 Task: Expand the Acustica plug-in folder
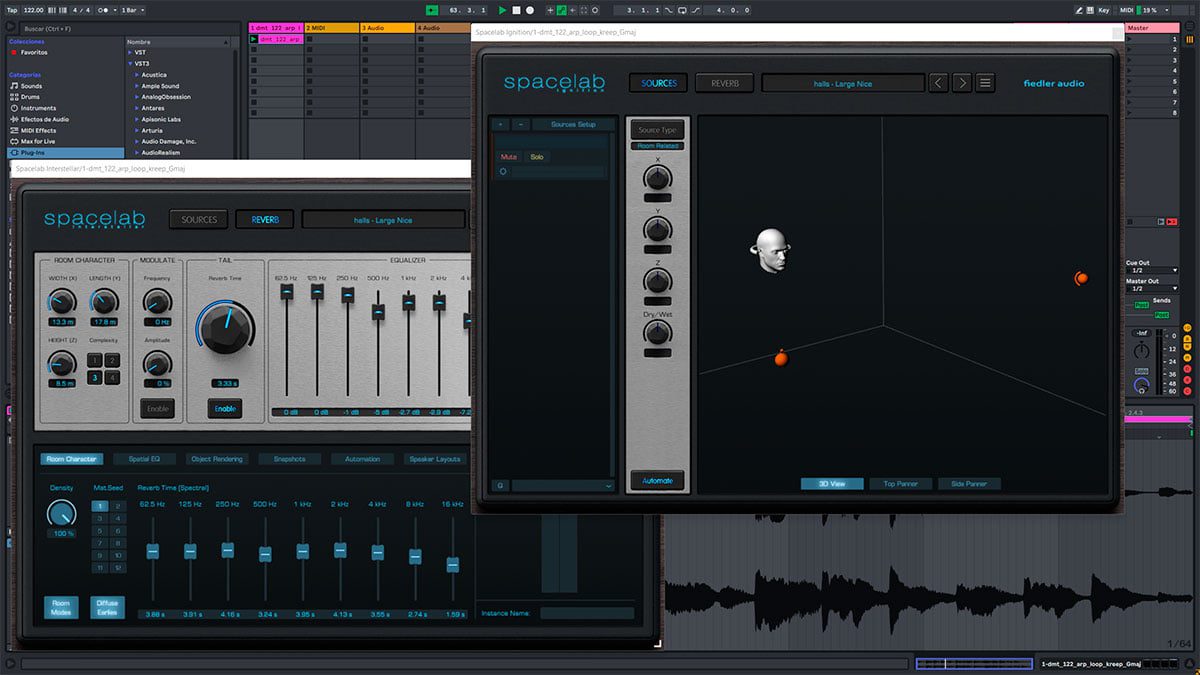pyautogui.click(x=137, y=75)
